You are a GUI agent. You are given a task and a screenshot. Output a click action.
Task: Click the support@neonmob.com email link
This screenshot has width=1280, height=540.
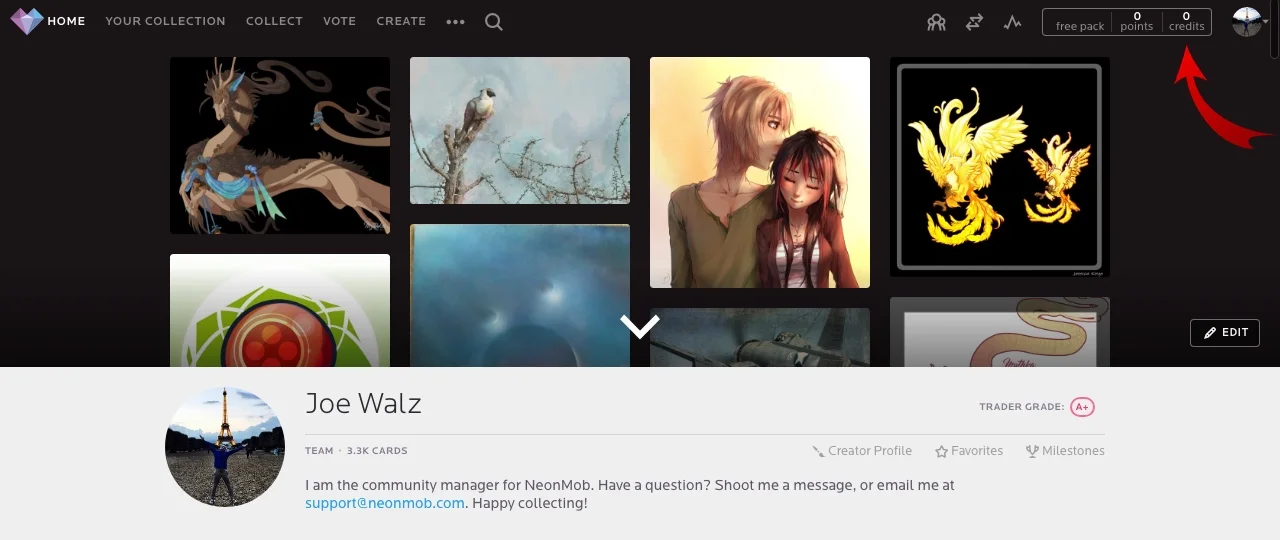click(385, 503)
